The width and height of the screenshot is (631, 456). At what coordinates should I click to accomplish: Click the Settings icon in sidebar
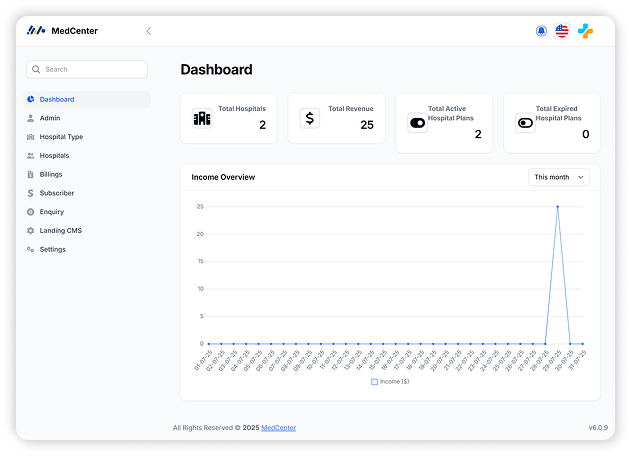point(31,249)
